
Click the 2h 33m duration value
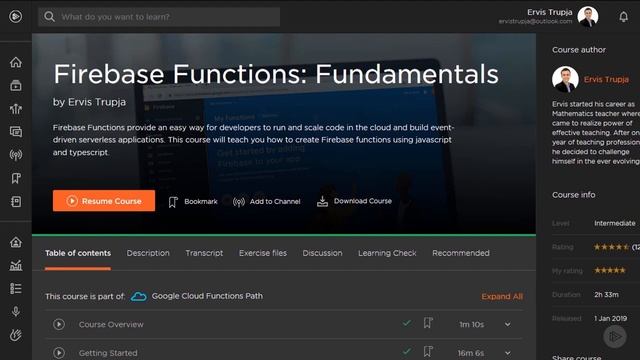tap(607, 294)
